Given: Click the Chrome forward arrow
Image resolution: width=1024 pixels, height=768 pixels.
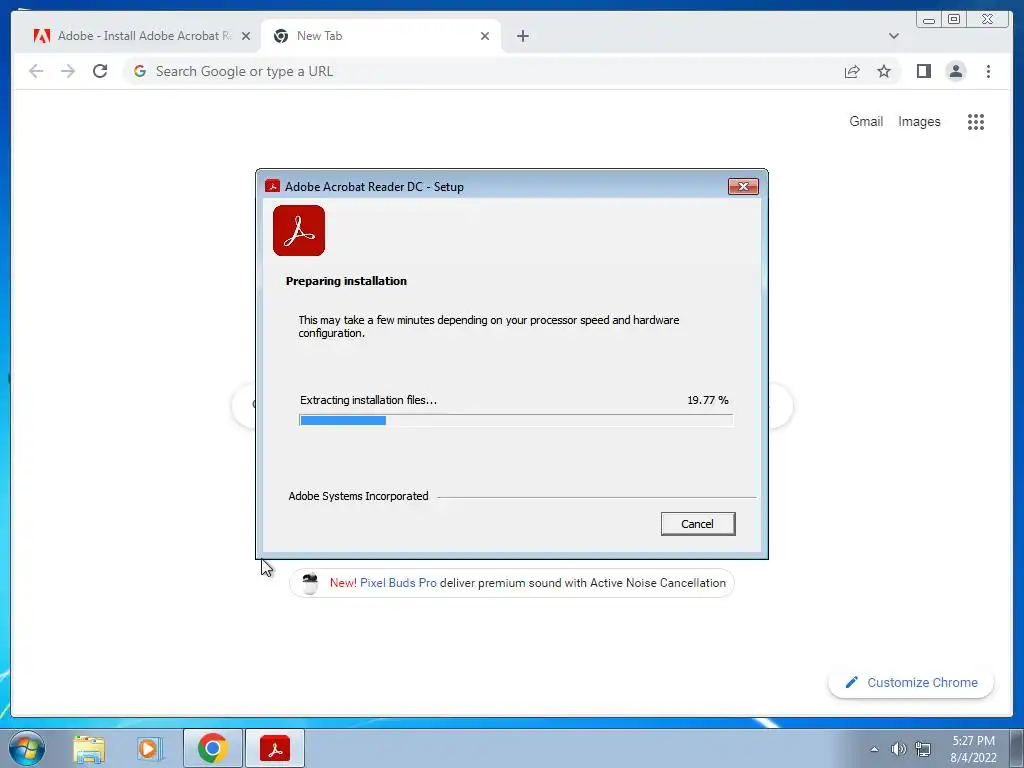Looking at the screenshot, I should [68, 71].
